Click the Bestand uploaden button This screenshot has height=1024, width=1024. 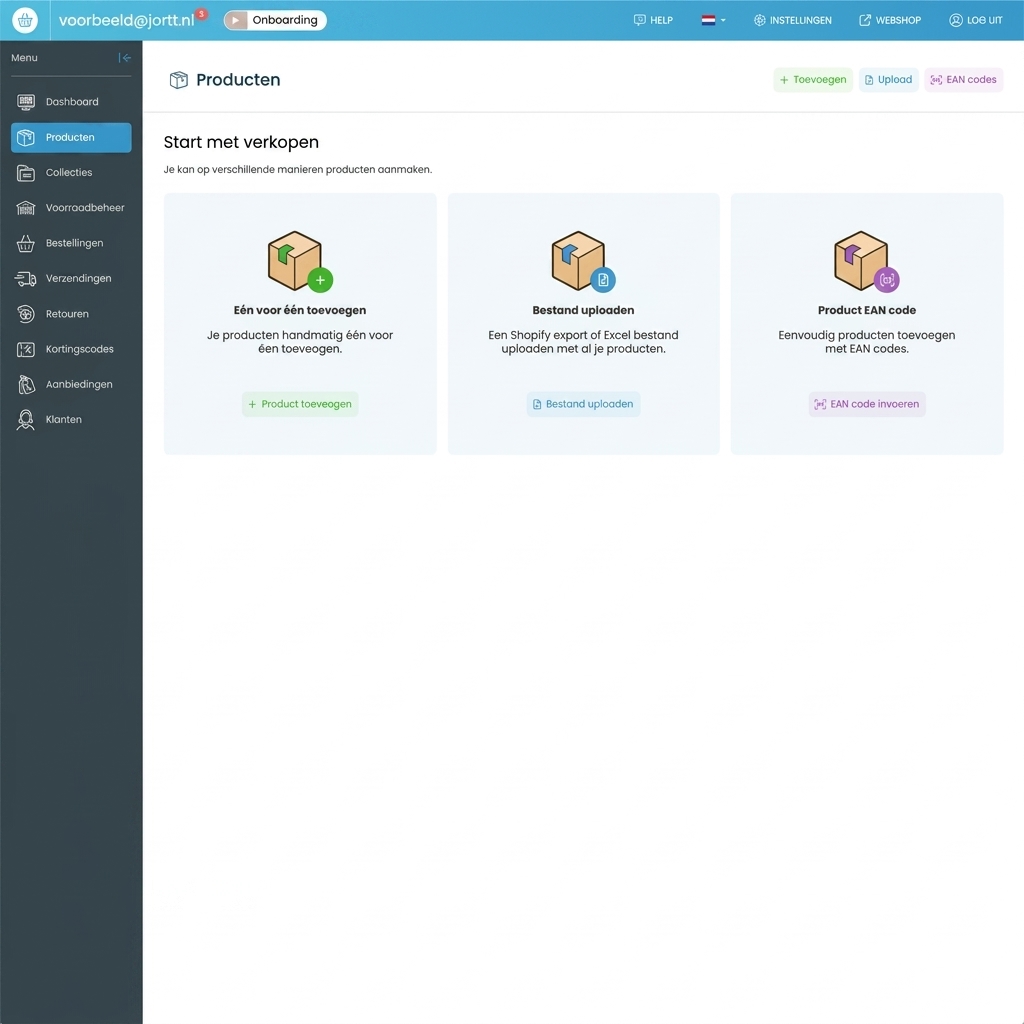pos(583,404)
